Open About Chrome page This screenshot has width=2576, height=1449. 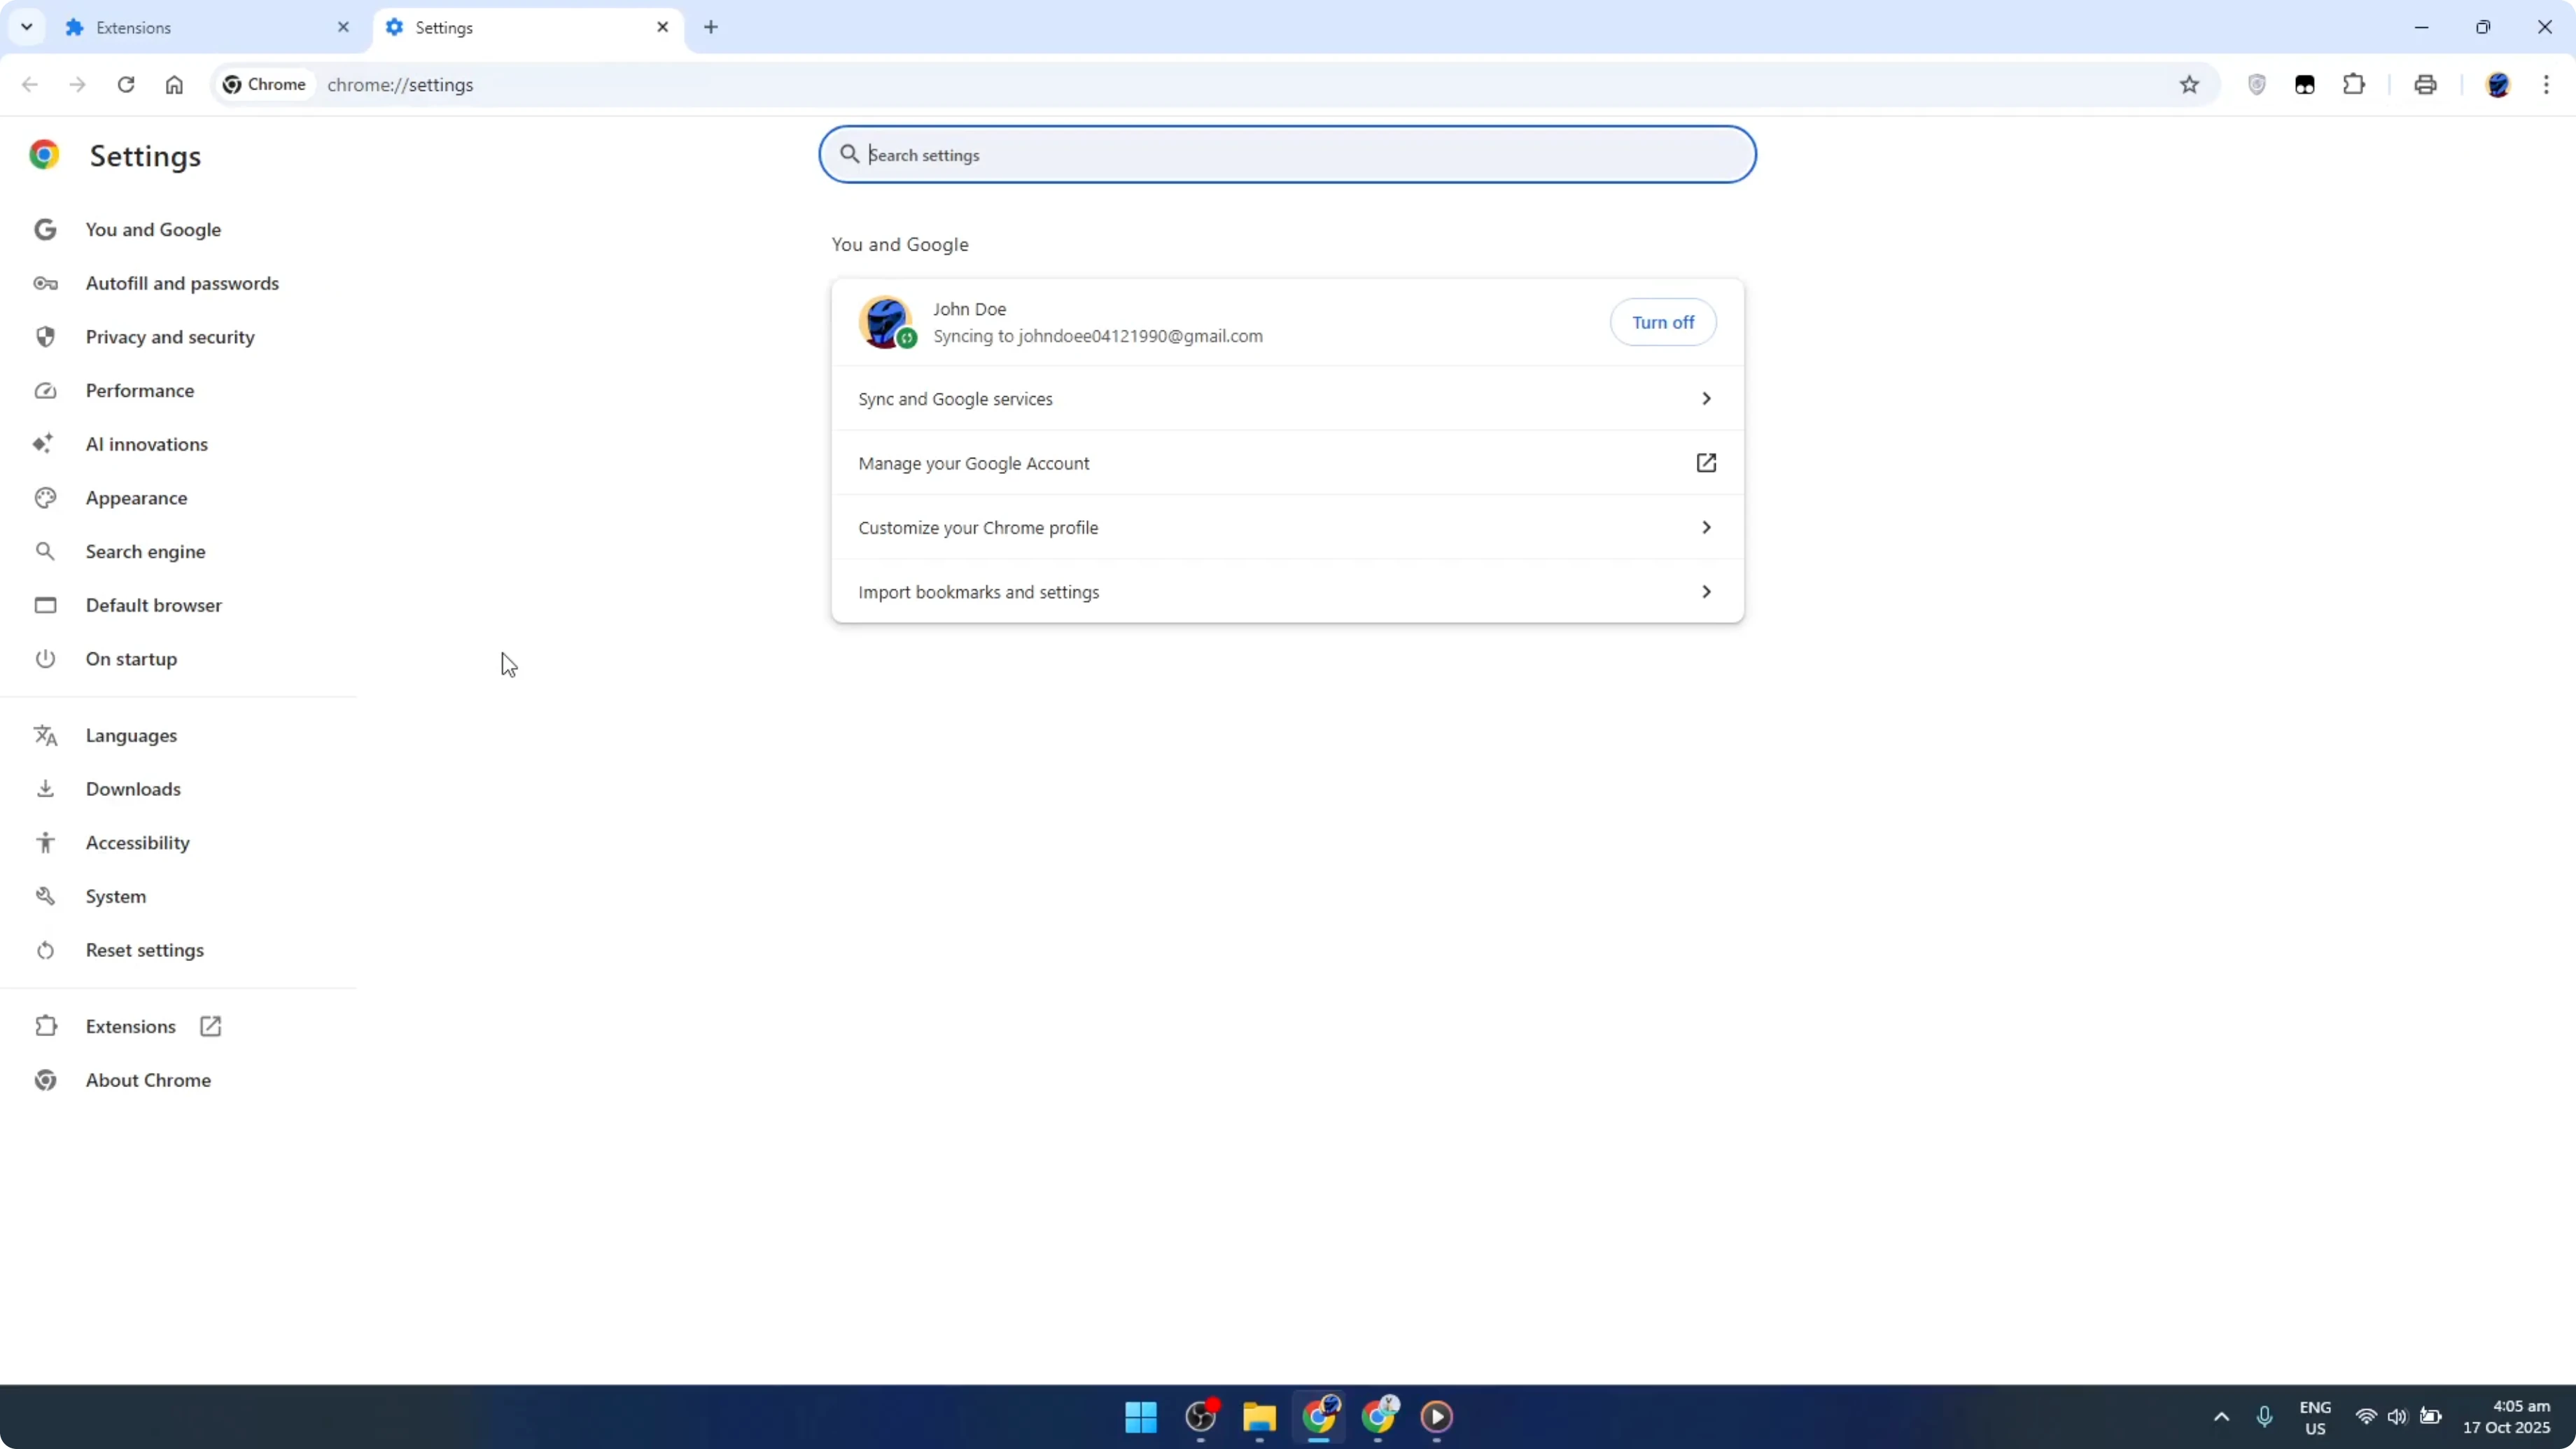(148, 1080)
